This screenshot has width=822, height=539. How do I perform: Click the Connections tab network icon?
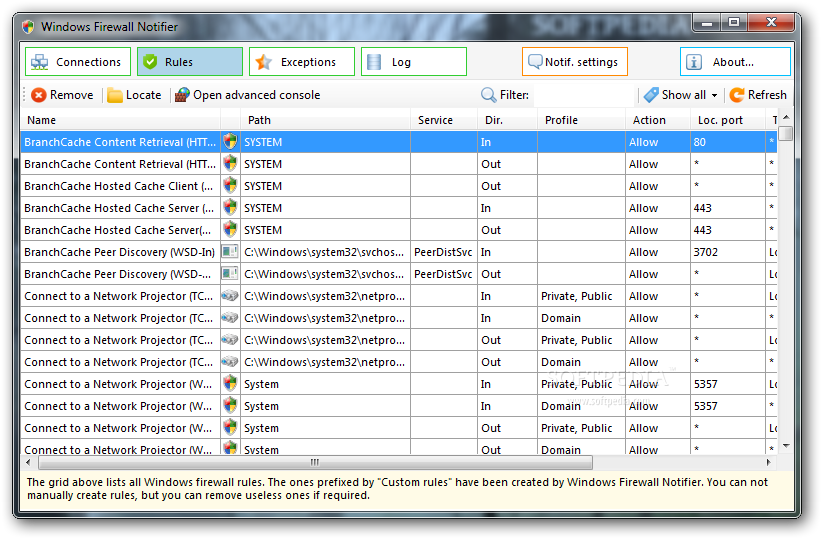click(39, 62)
